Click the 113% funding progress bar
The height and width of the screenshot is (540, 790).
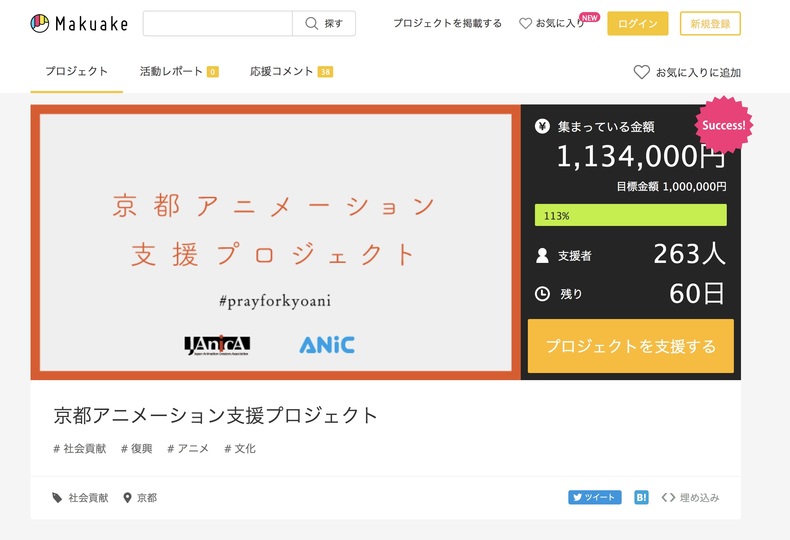630,215
